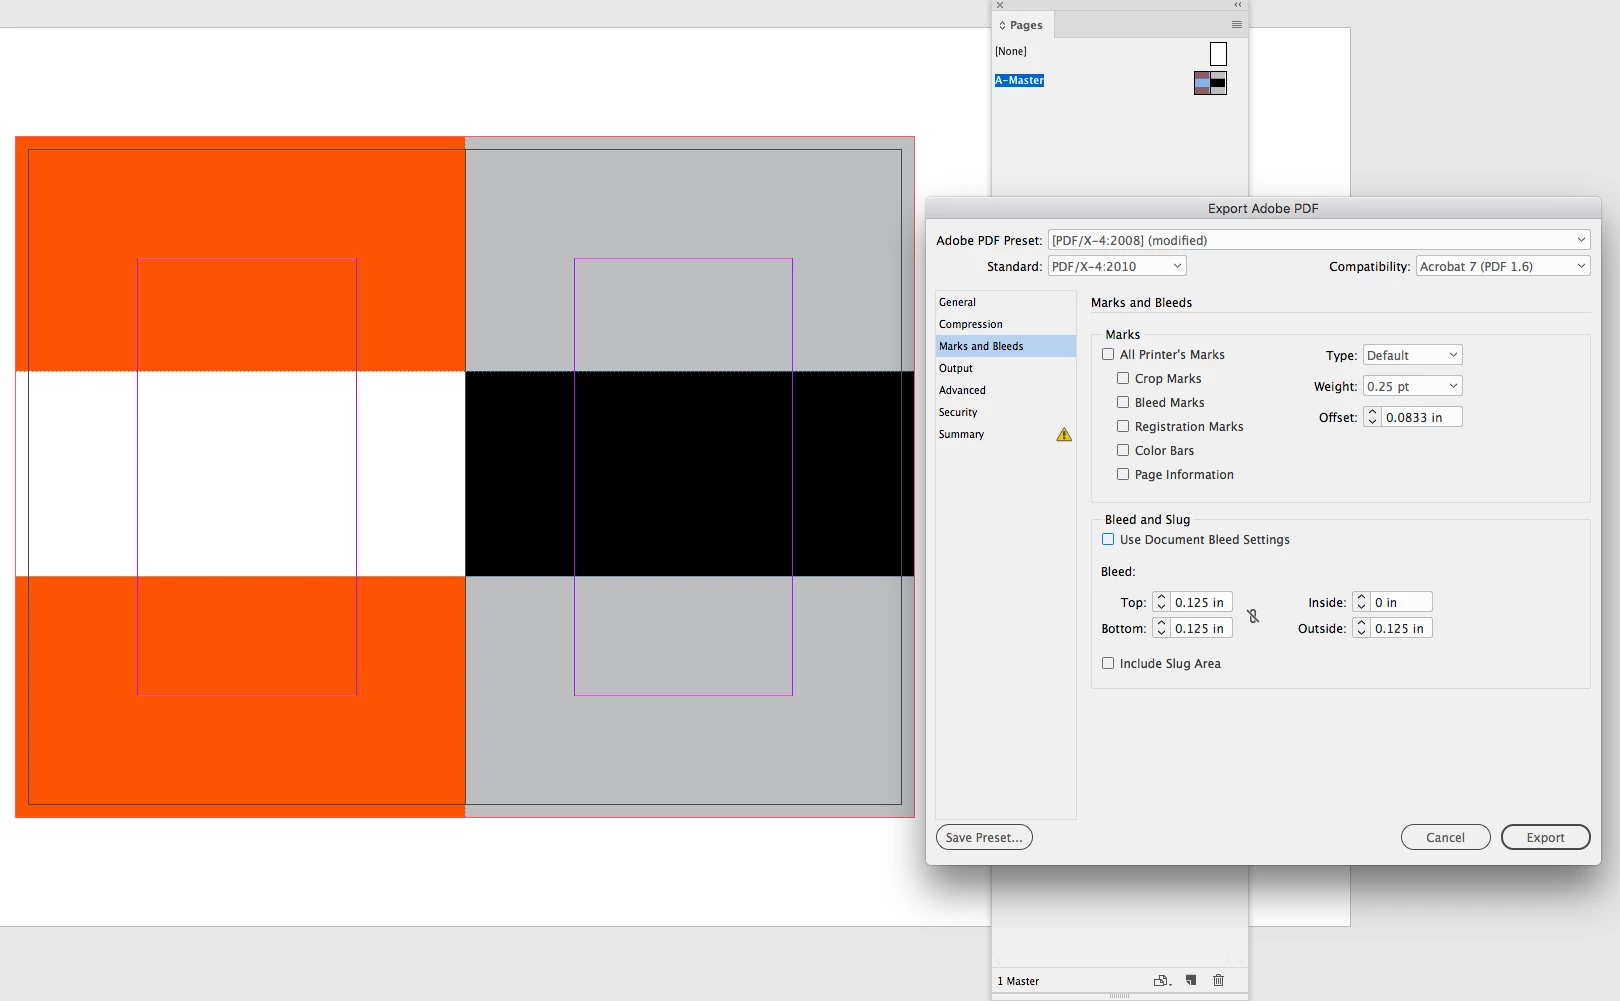
Task: Open the Pages panel flyout menu icon
Action: pyautogui.click(x=1237, y=25)
